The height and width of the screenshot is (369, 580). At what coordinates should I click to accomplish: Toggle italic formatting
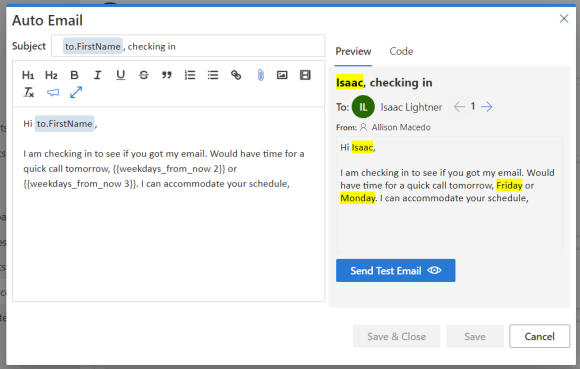(97, 75)
